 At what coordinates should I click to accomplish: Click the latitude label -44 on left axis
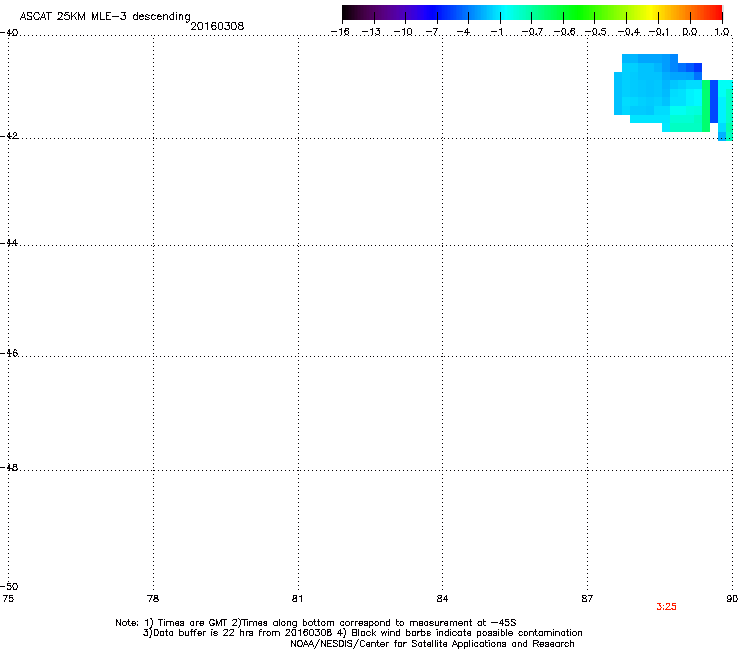pos(9,243)
